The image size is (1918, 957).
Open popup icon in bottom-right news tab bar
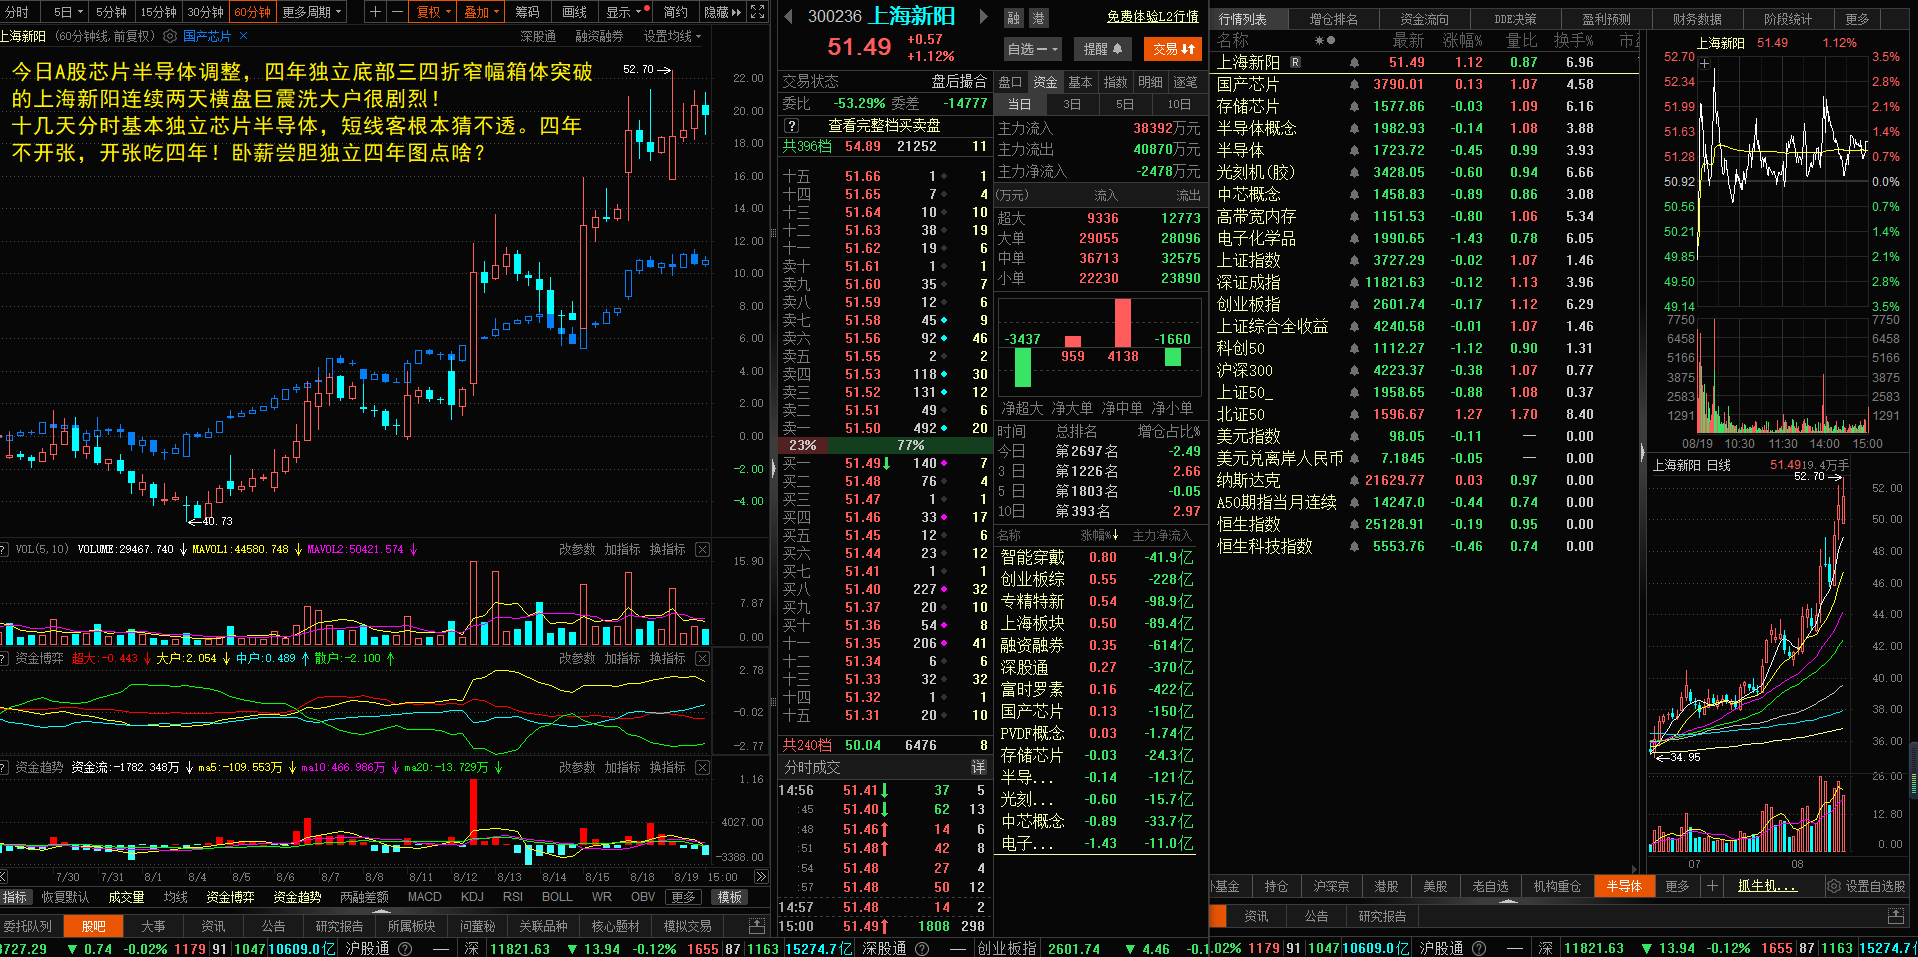(x=1895, y=915)
